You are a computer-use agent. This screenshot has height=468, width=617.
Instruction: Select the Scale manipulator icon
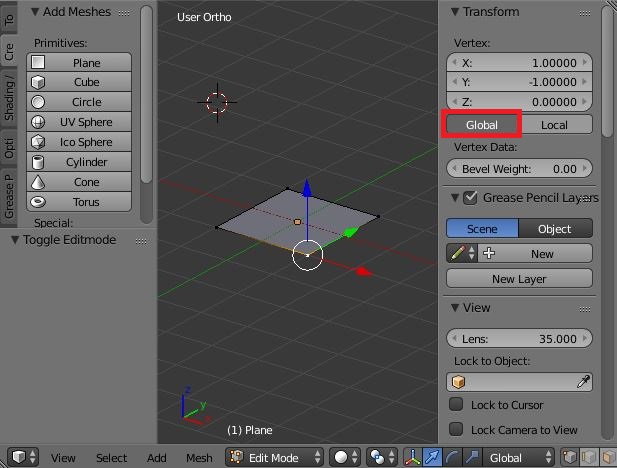point(472,457)
